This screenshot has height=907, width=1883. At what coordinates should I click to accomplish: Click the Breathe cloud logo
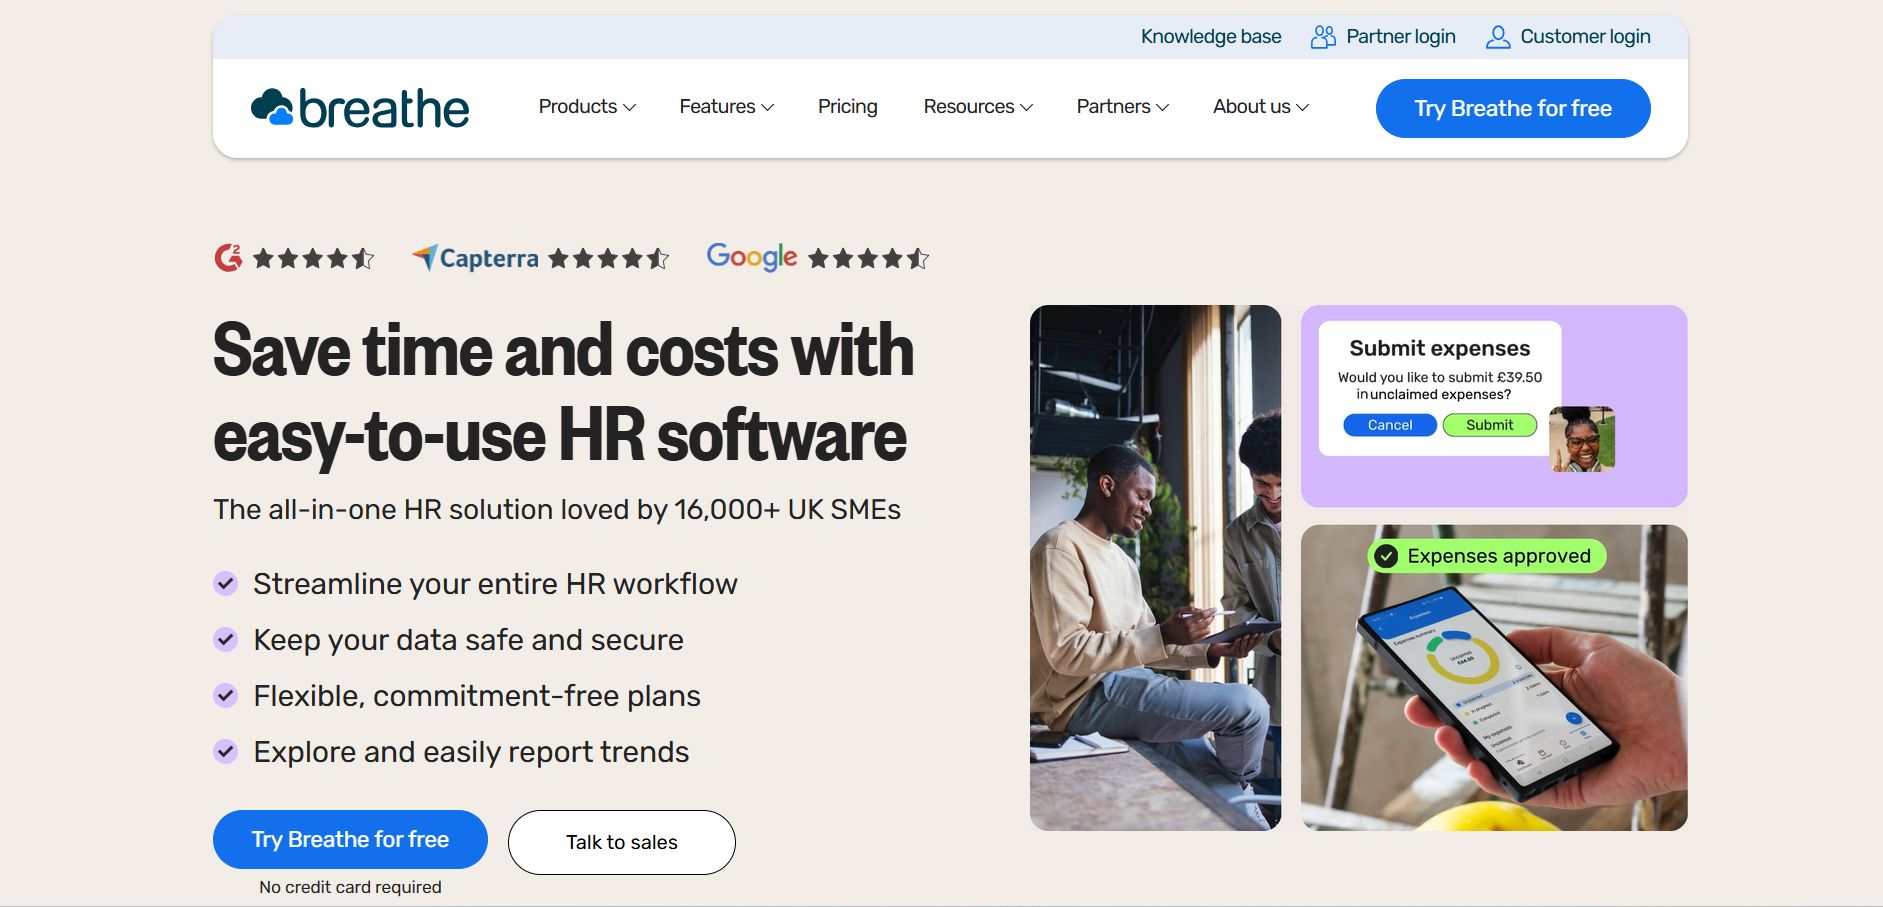click(x=272, y=108)
